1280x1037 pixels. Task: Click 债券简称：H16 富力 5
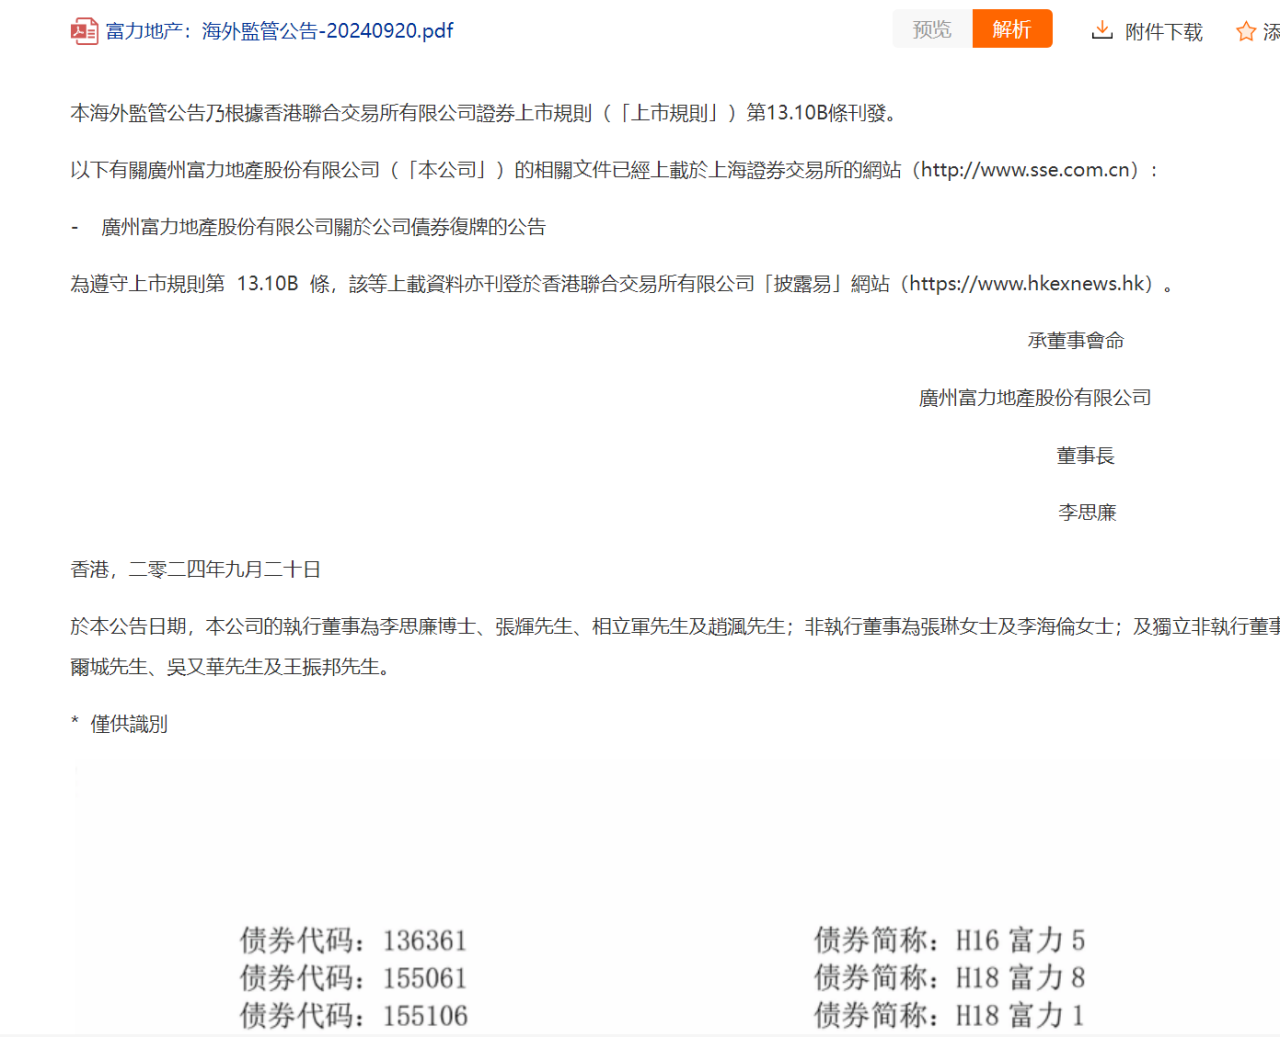coord(949,940)
